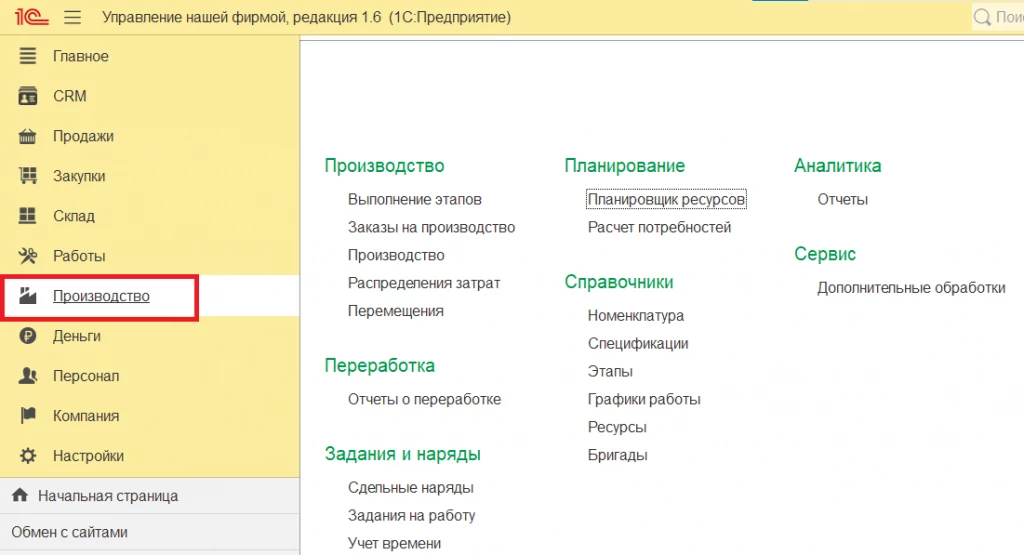Select the Склад section
The width and height of the screenshot is (1024, 555).
coord(74,215)
